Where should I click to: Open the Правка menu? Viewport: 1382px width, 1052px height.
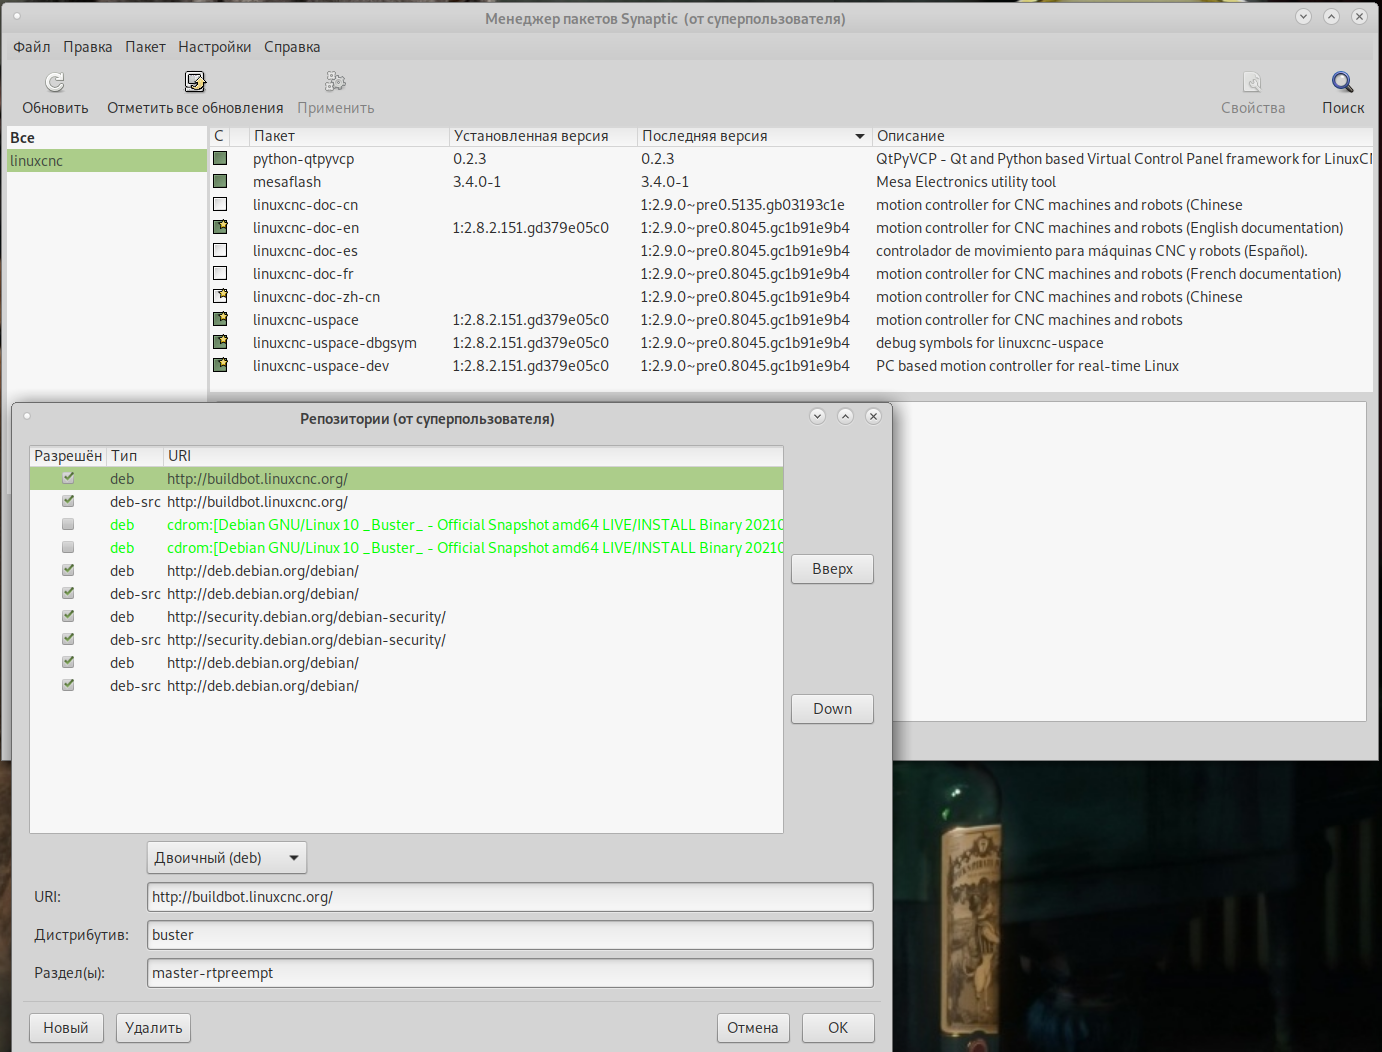pyautogui.click(x=88, y=47)
